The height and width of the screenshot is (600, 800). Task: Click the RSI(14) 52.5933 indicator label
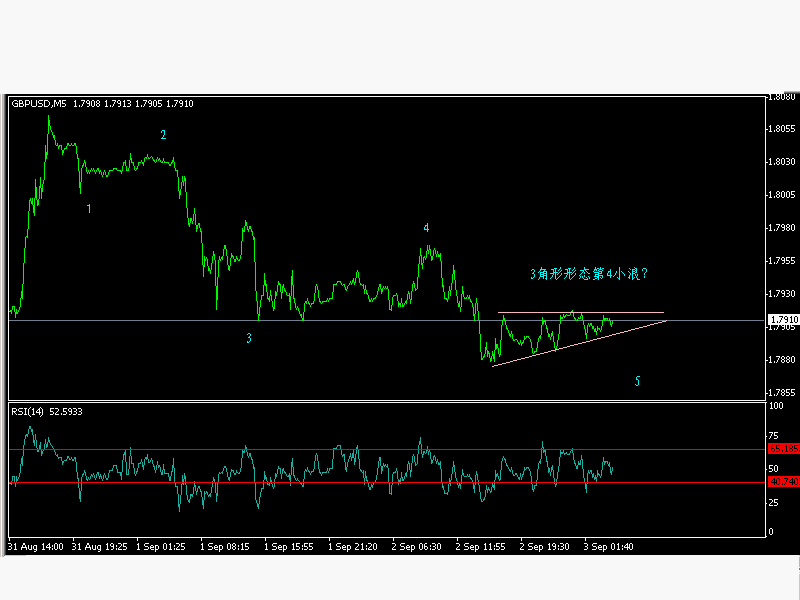[x=46, y=412]
